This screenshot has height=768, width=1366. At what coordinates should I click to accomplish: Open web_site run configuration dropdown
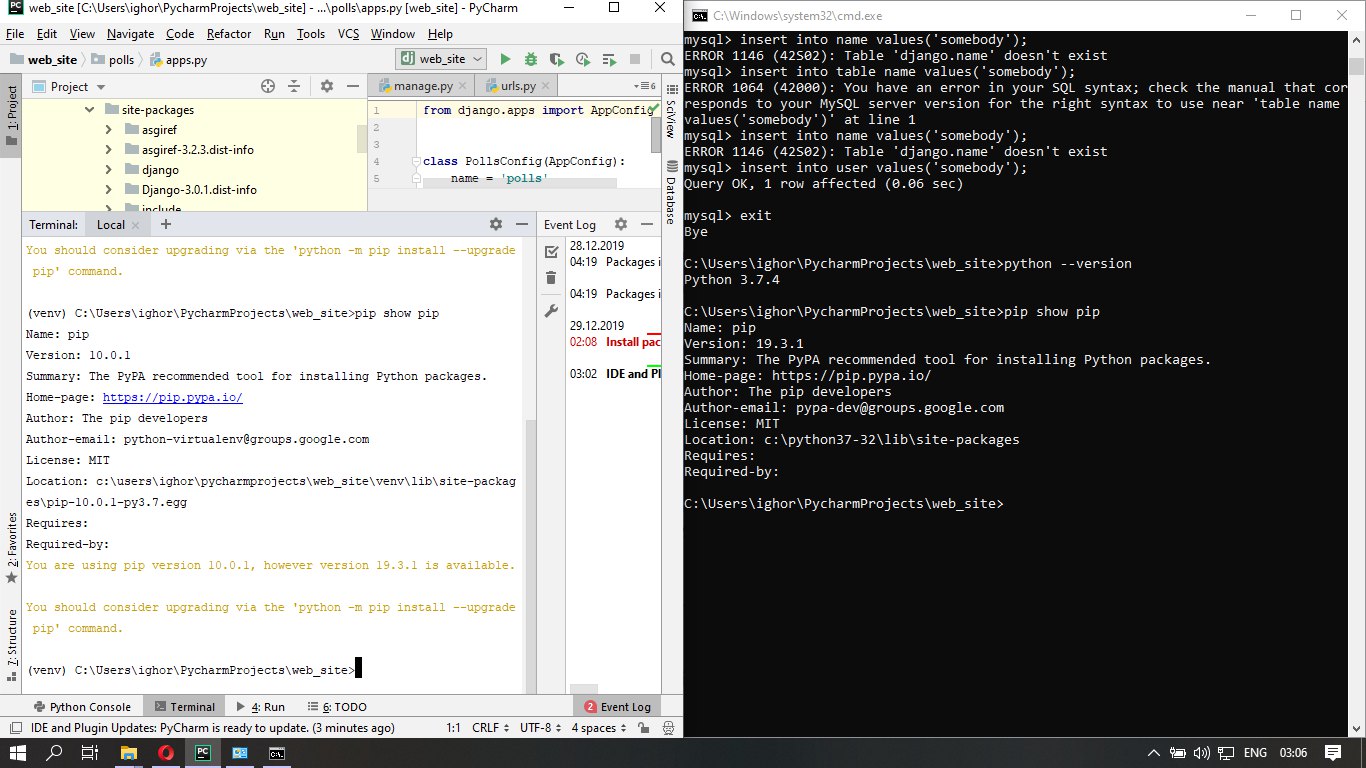click(441, 60)
